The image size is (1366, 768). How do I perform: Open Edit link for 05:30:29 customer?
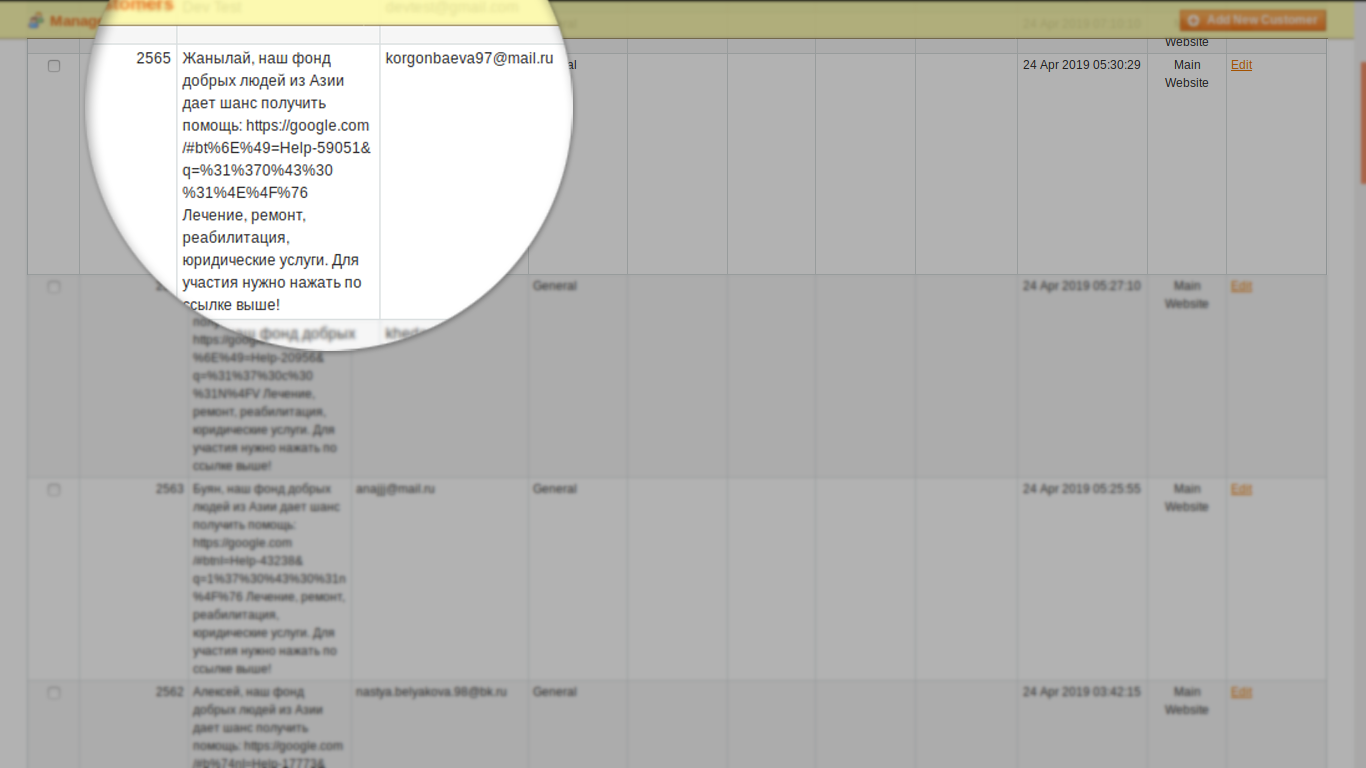click(1241, 65)
